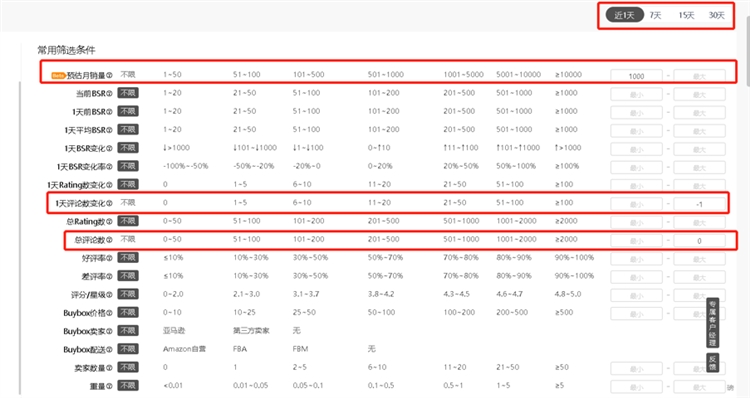Pick 2~5 in the 卖家数量 row
This screenshot has width=750, height=398.
[x=299, y=367]
